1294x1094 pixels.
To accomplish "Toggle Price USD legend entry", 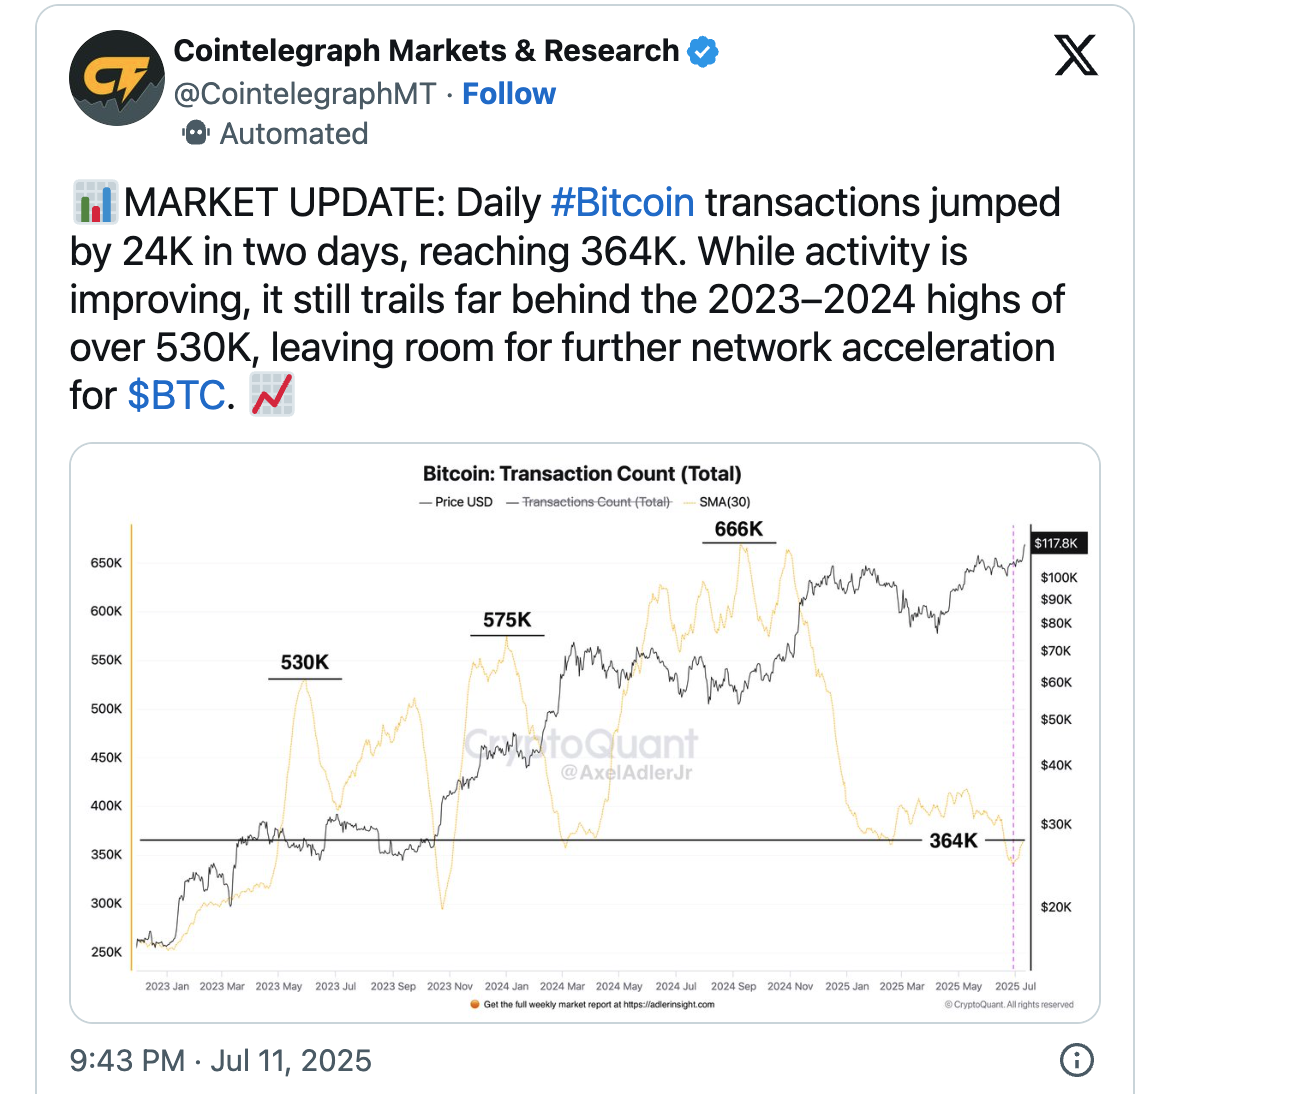I will 455,502.
